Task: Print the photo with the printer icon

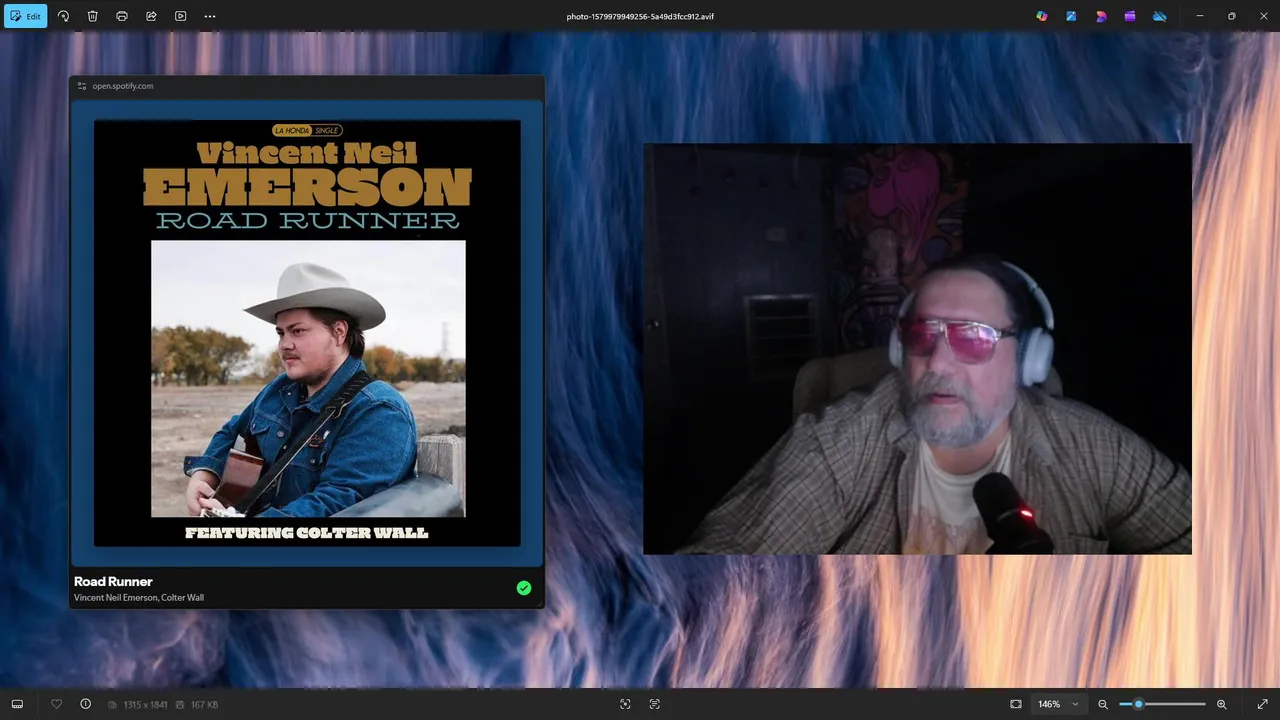Action: (122, 16)
